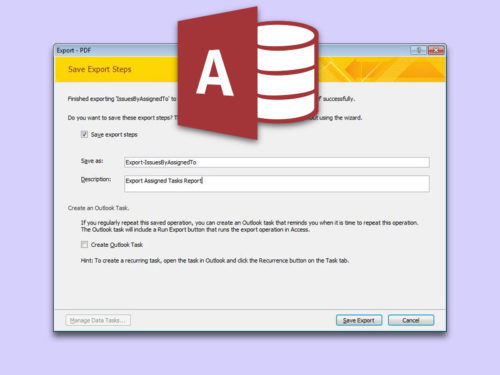Viewport: 500px width, 375px height.
Task: Click the Create an Outlook Task section heading
Action: tap(98, 208)
